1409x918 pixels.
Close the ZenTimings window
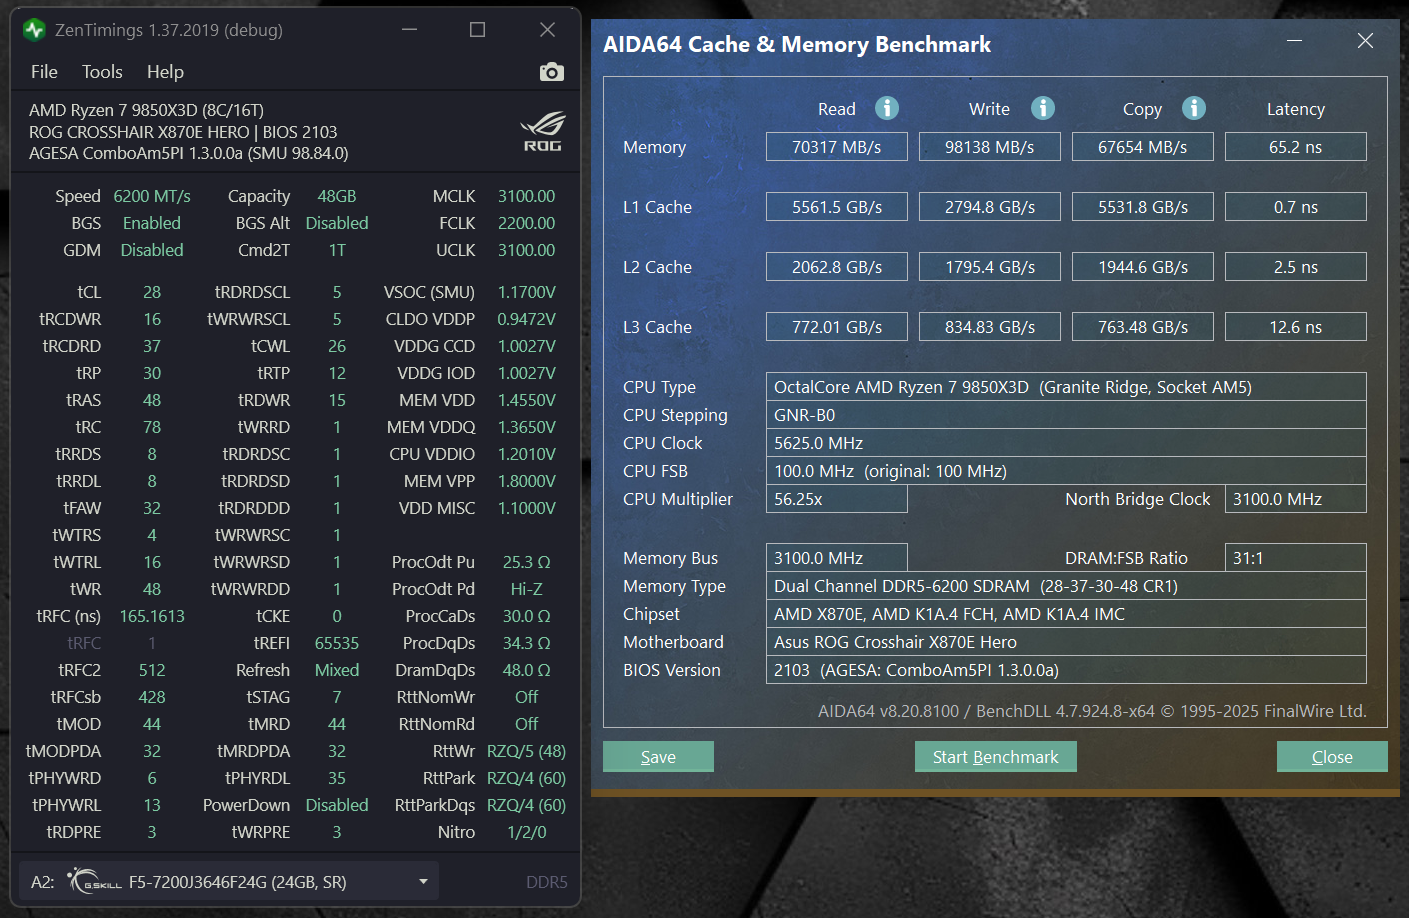(547, 30)
